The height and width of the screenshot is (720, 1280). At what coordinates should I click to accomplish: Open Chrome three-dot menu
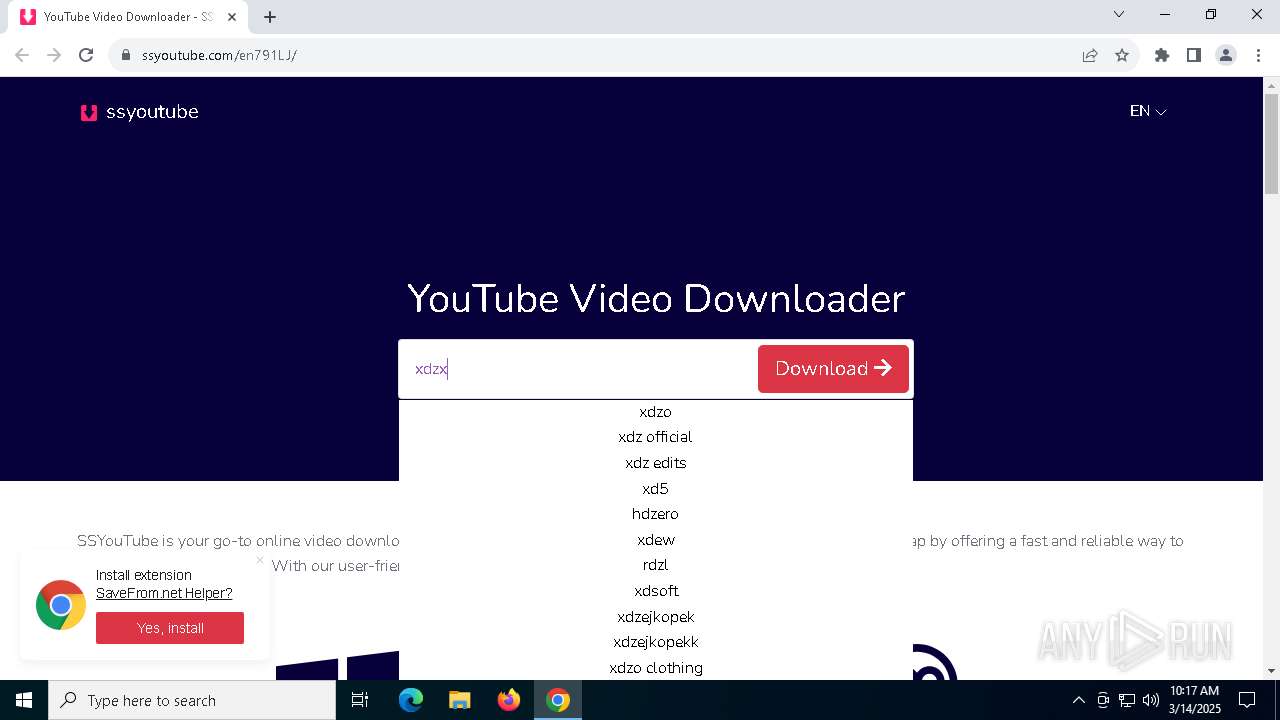(1258, 55)
